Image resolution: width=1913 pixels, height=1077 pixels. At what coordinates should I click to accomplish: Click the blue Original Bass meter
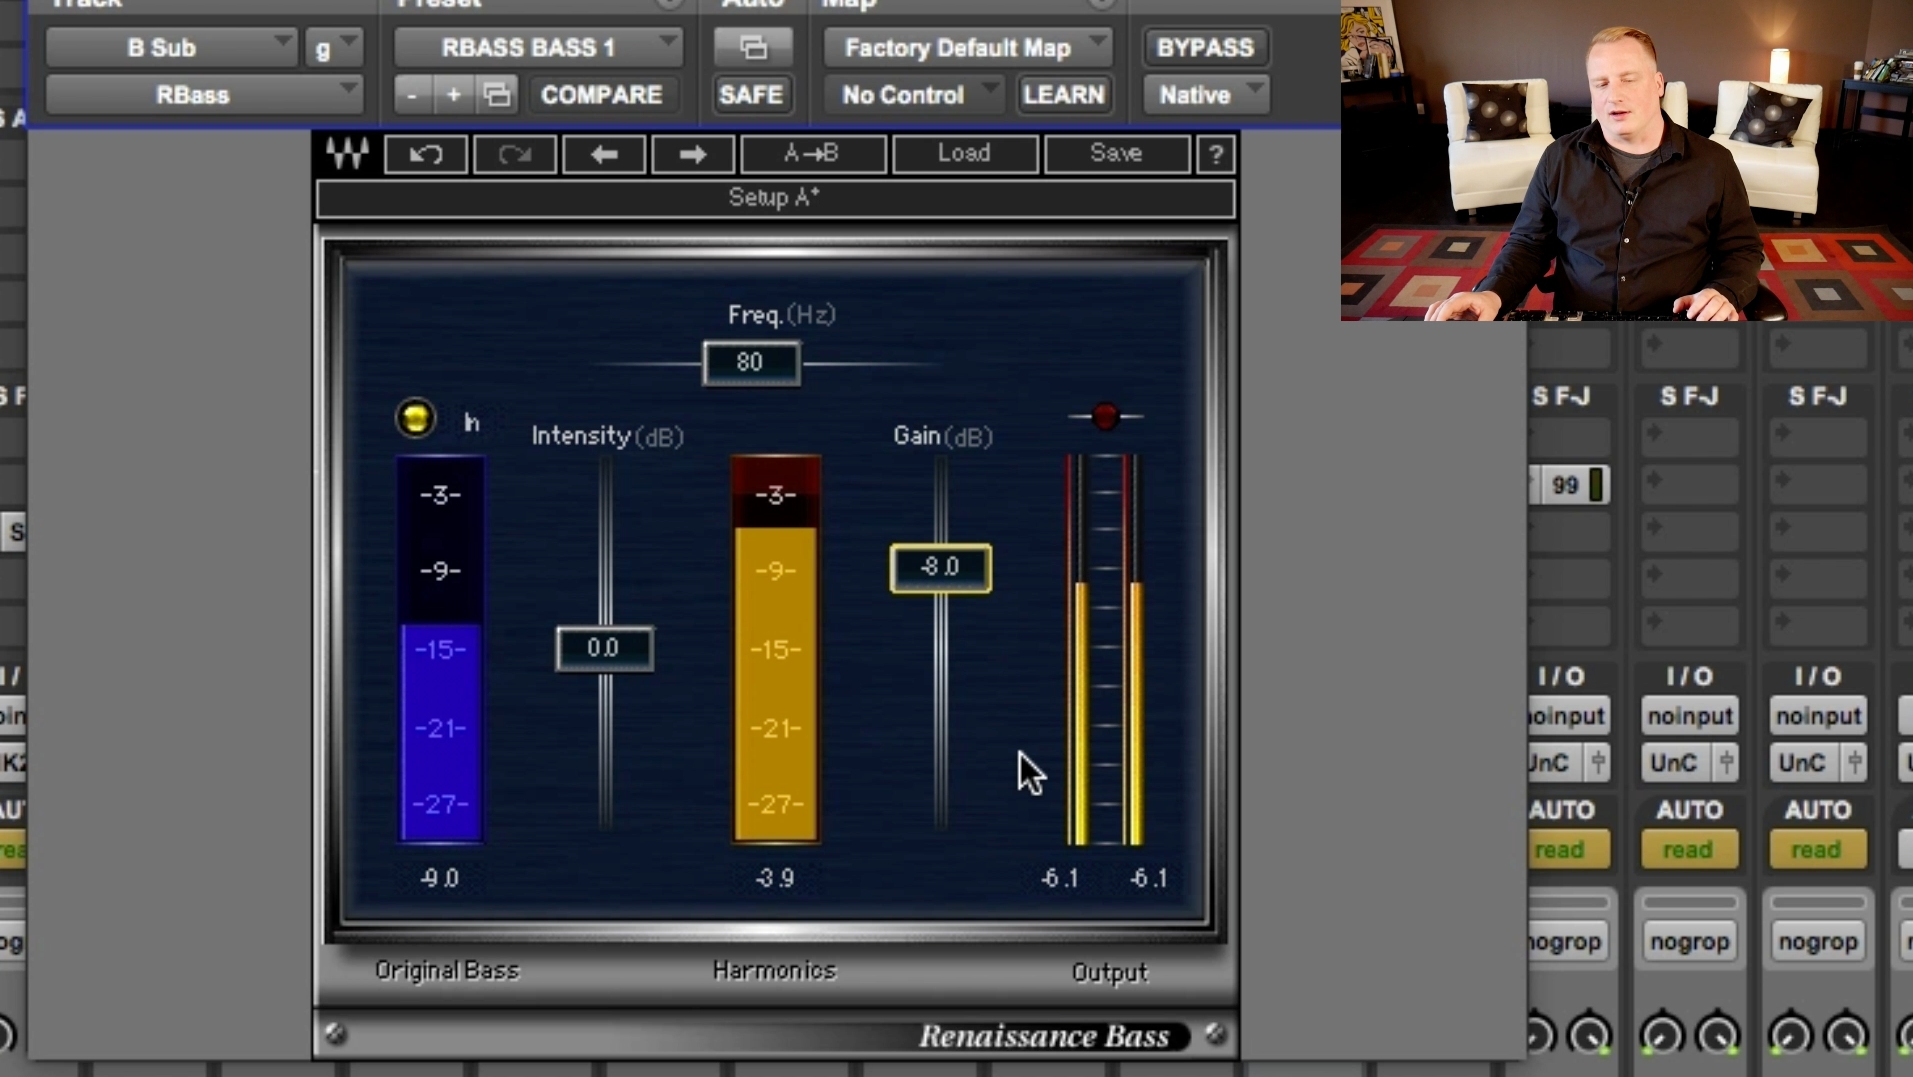(x=440, y=650)
